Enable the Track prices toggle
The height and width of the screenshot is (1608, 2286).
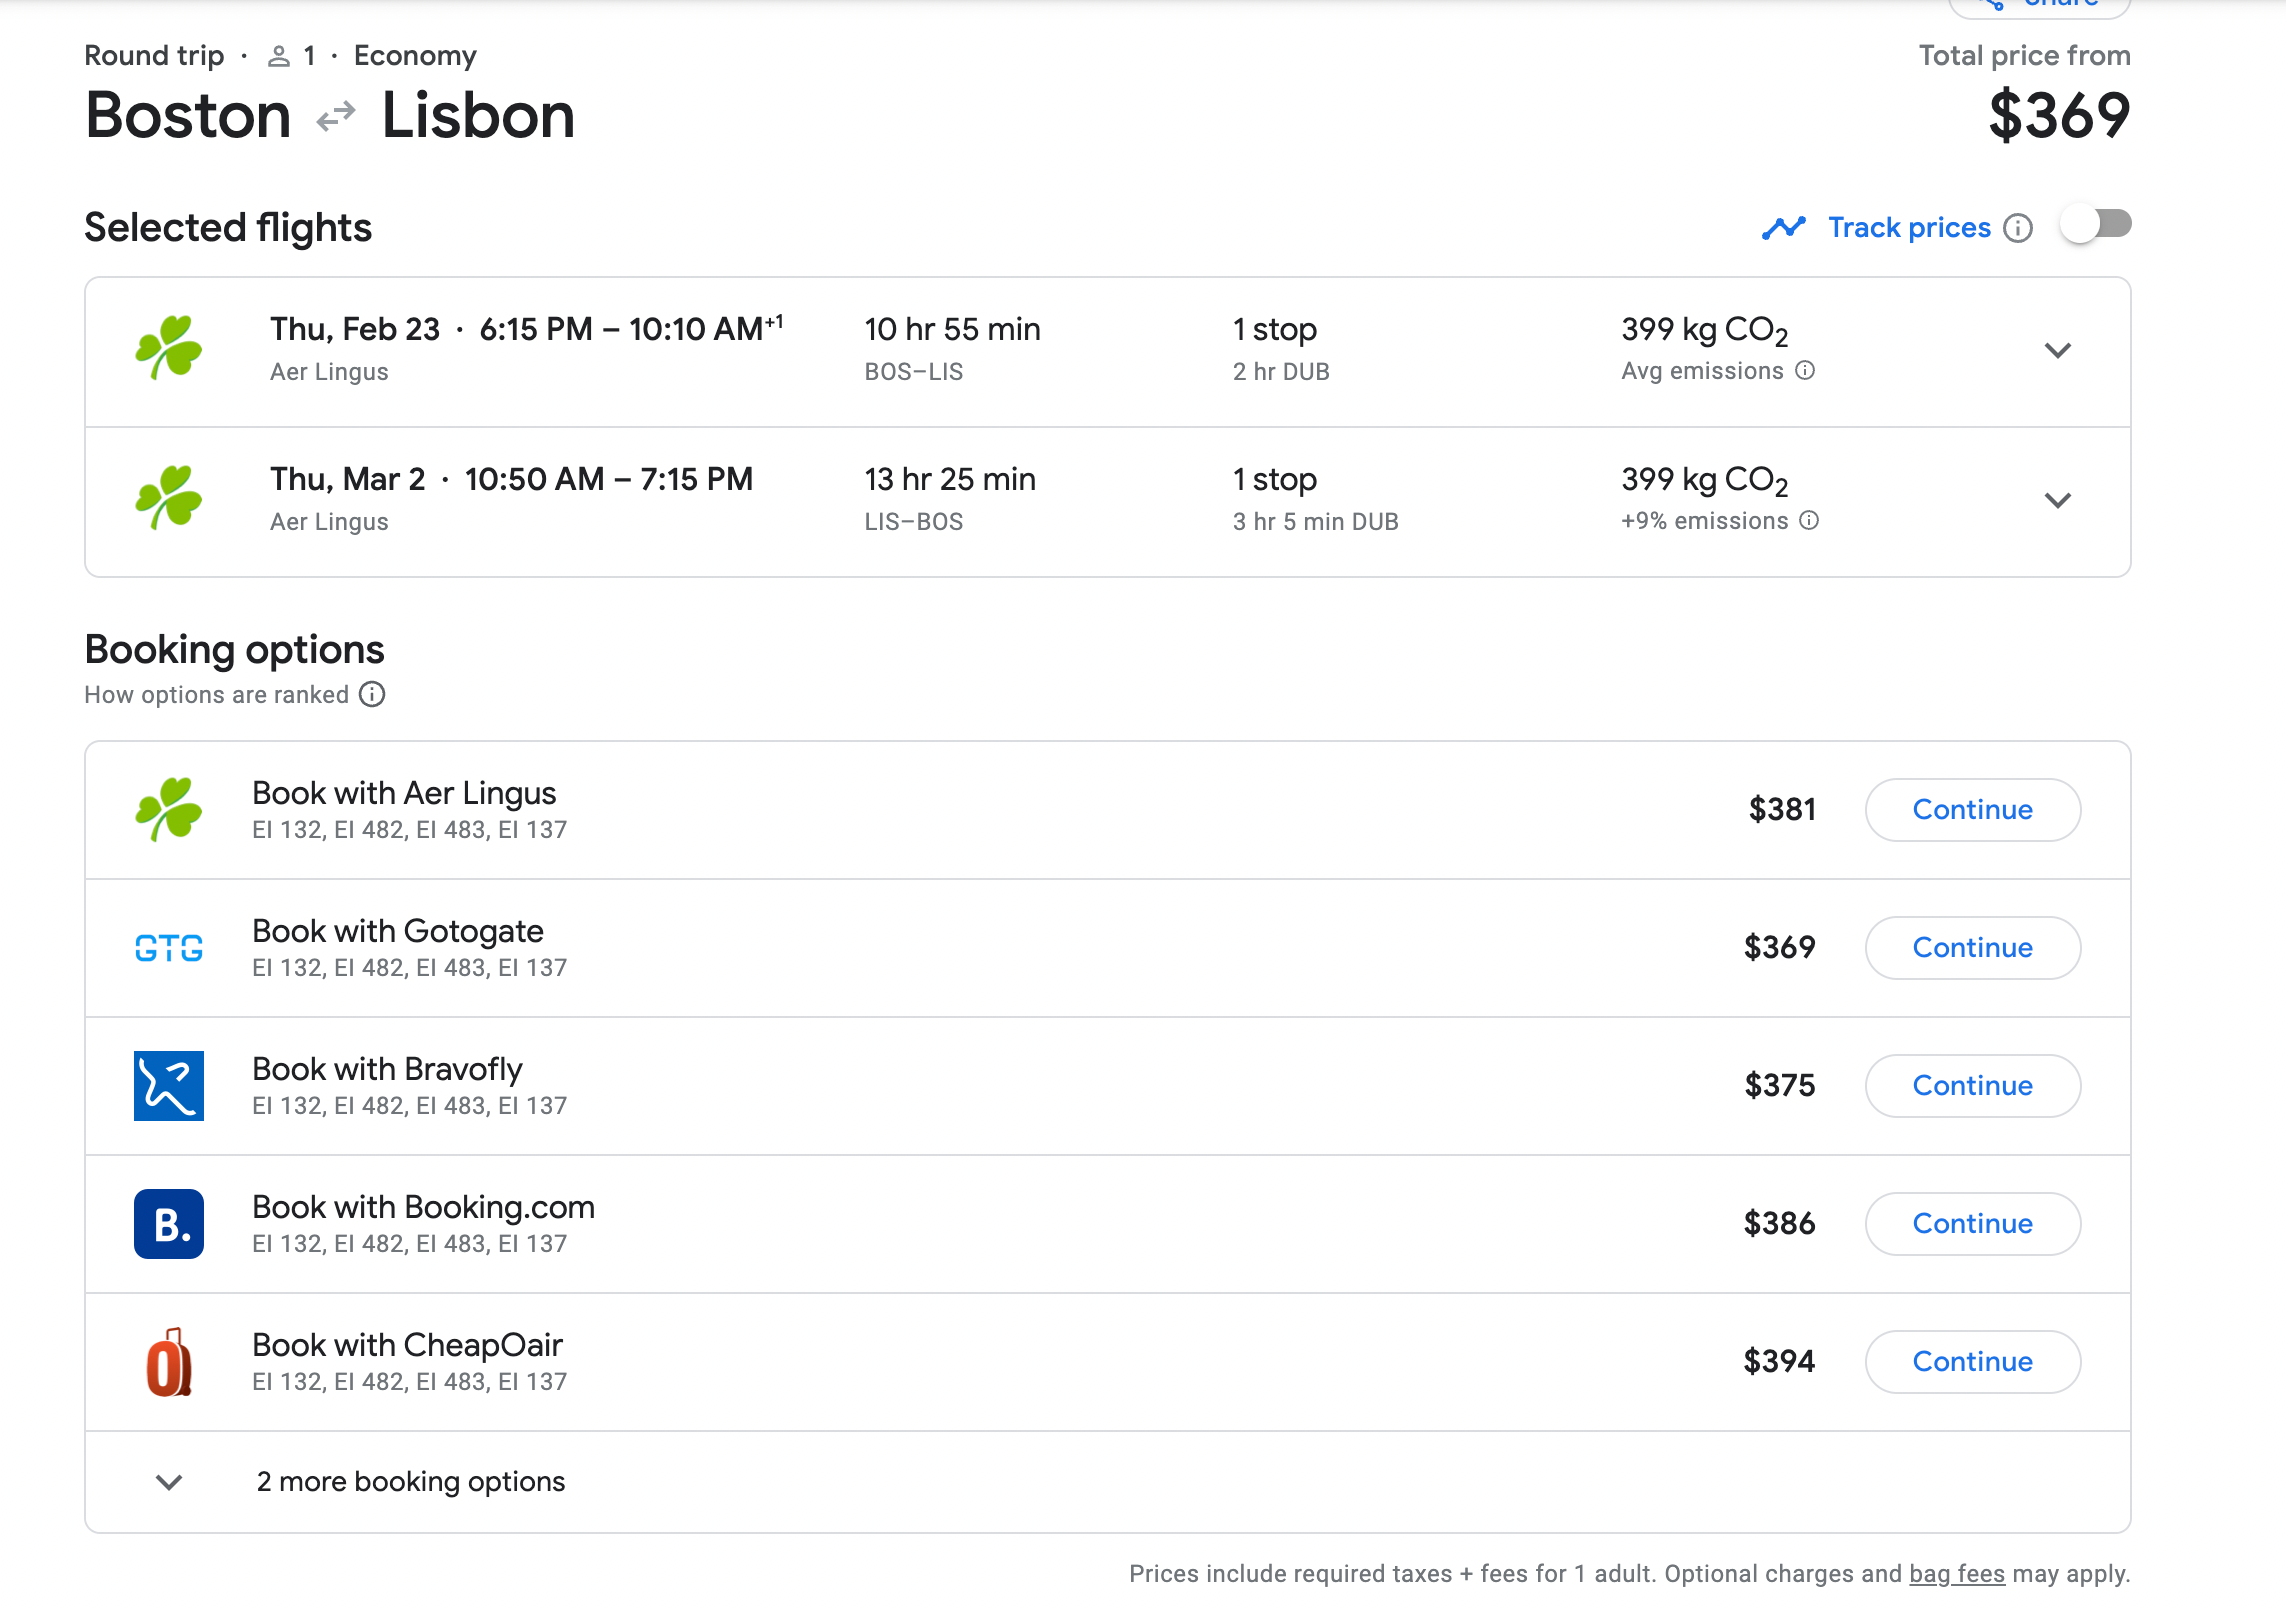(2096, 225)
